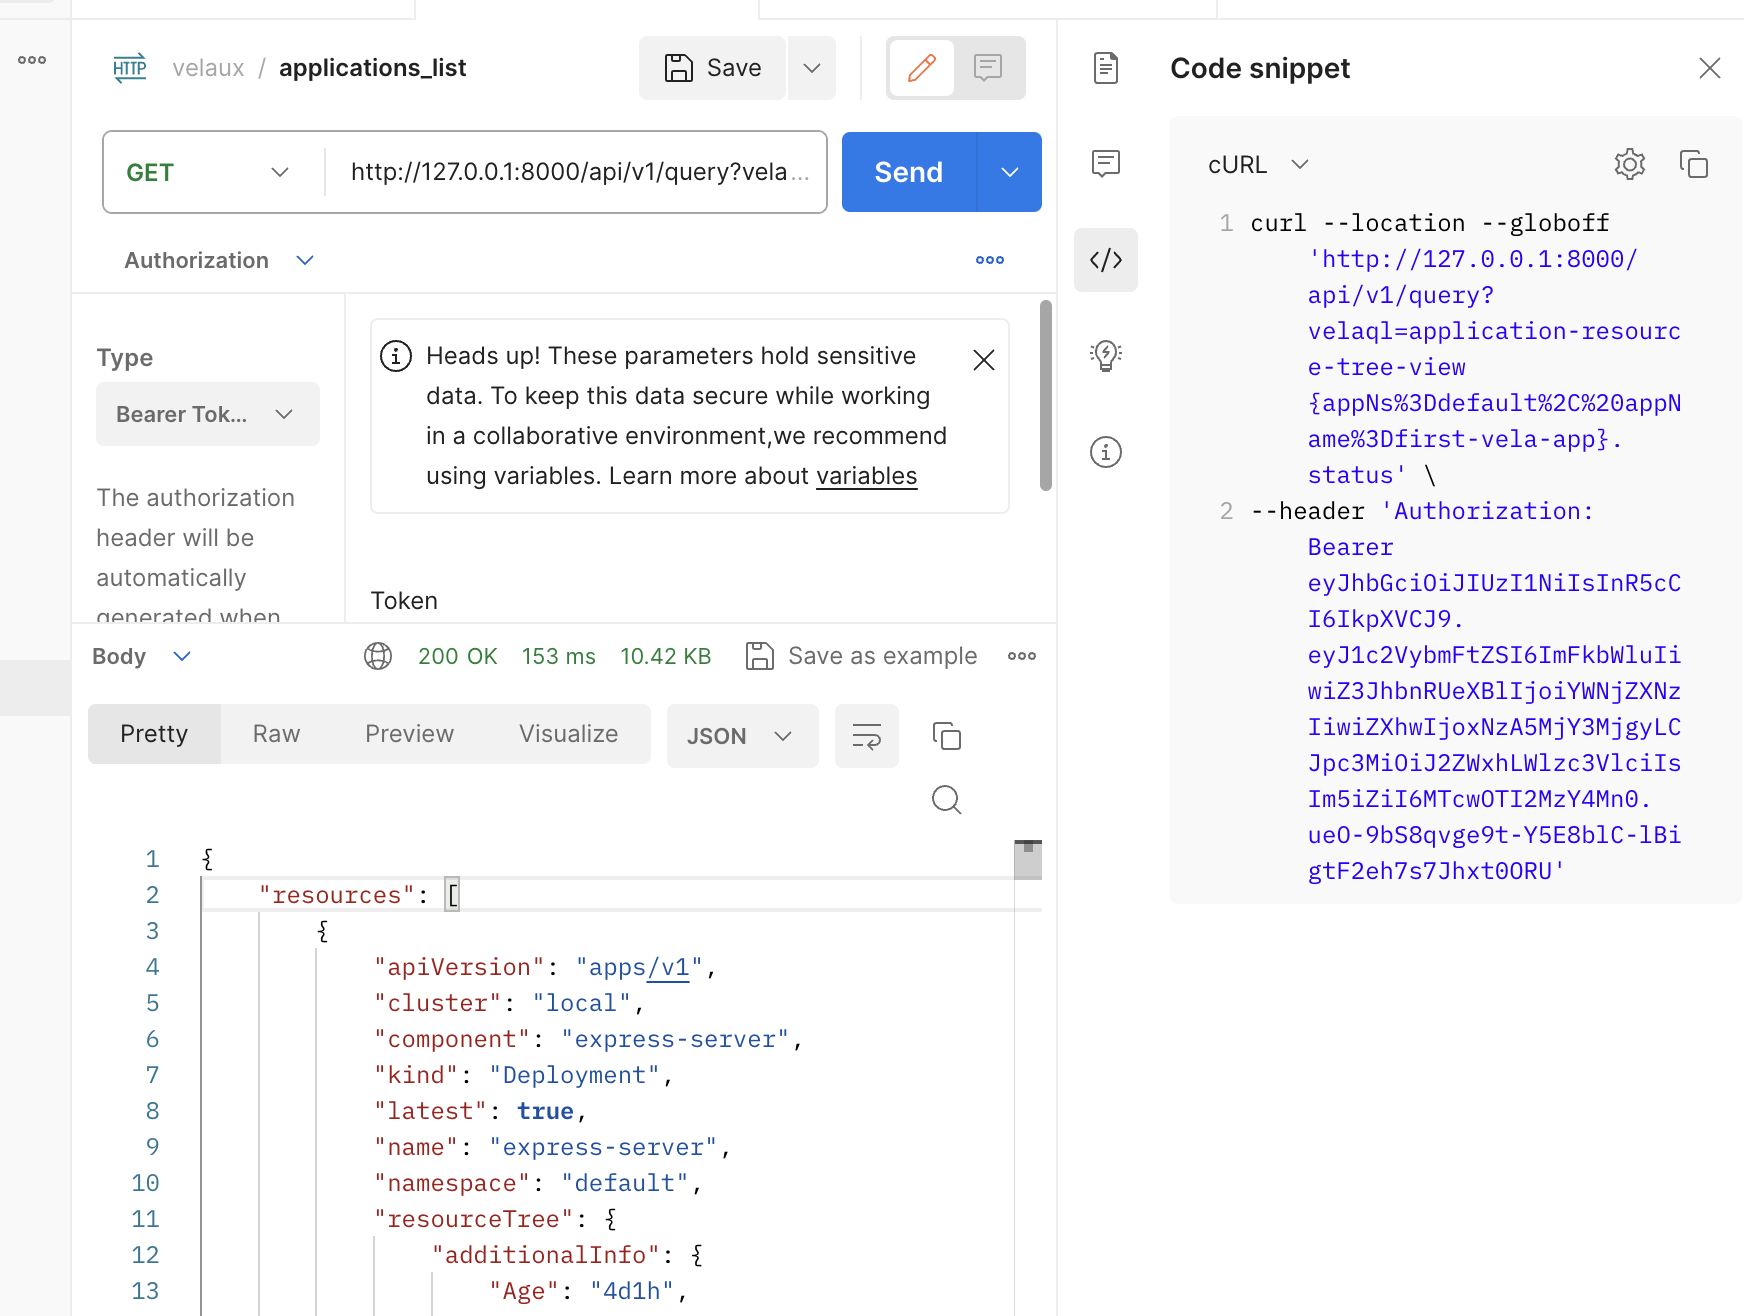Open the Documentation sidebar icon
Image resolution: width=1744 pixels, height=1316 pixels.
pos(1106,68)
